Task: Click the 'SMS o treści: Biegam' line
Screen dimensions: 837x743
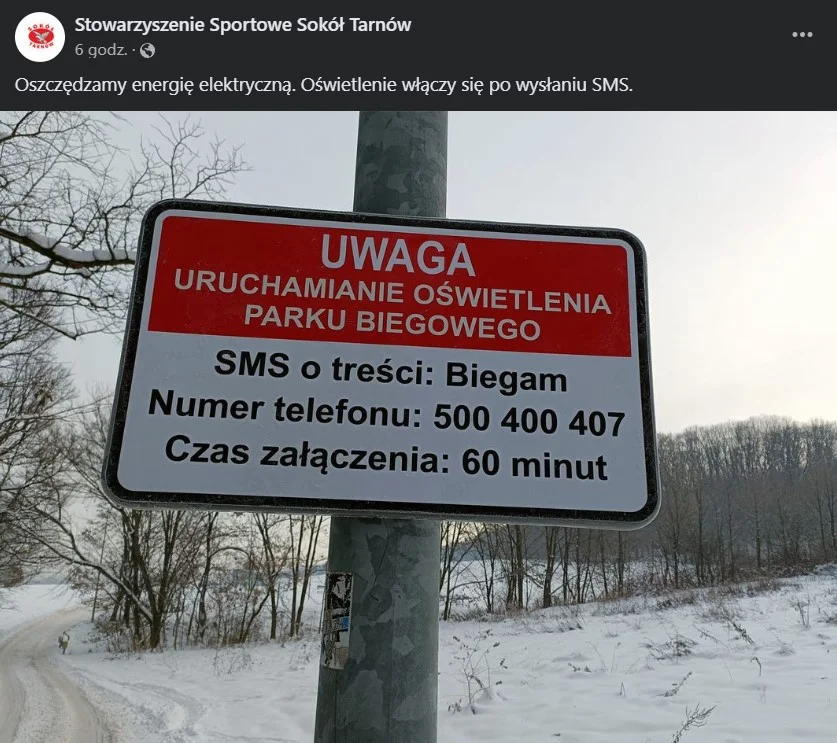Action: 391,372
